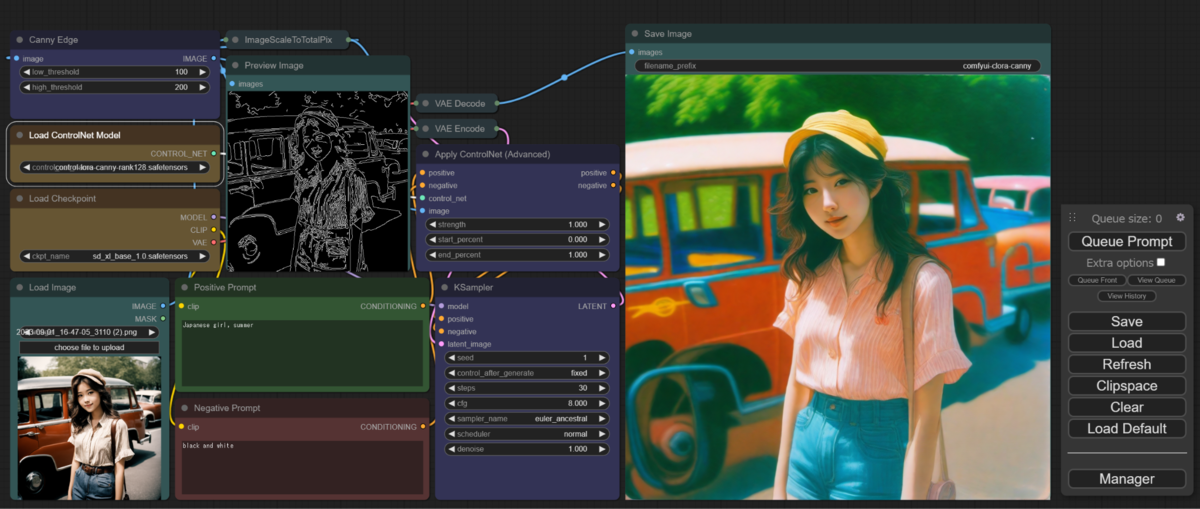Click the filename_prefix input field
1200x509 pixels.
837,66
